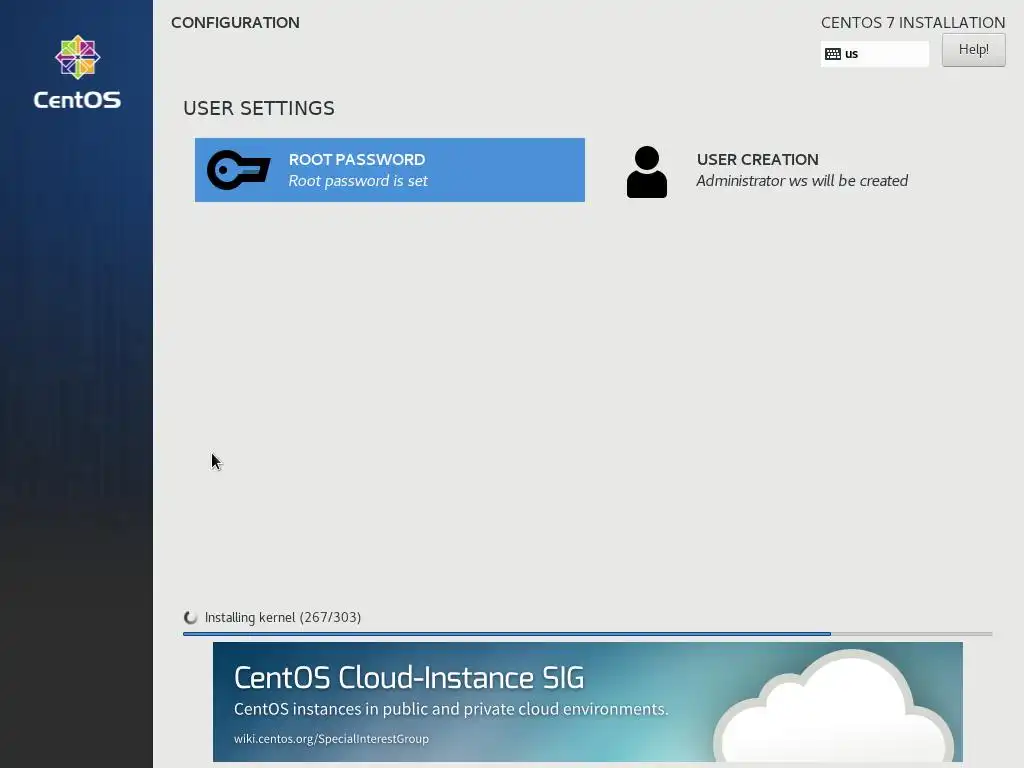Click the USER SETTINGS heading

point(259,108)
